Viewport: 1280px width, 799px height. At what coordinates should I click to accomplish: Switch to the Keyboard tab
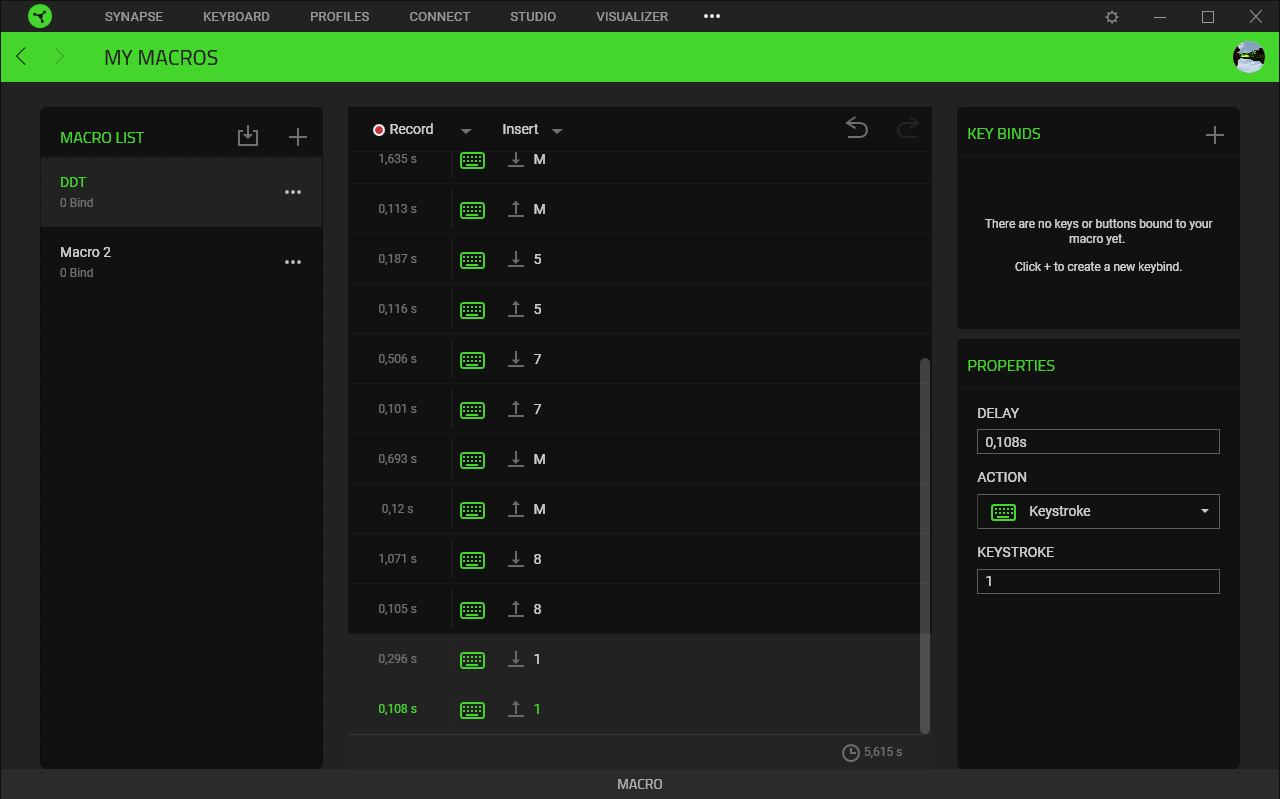coord(236,17)
